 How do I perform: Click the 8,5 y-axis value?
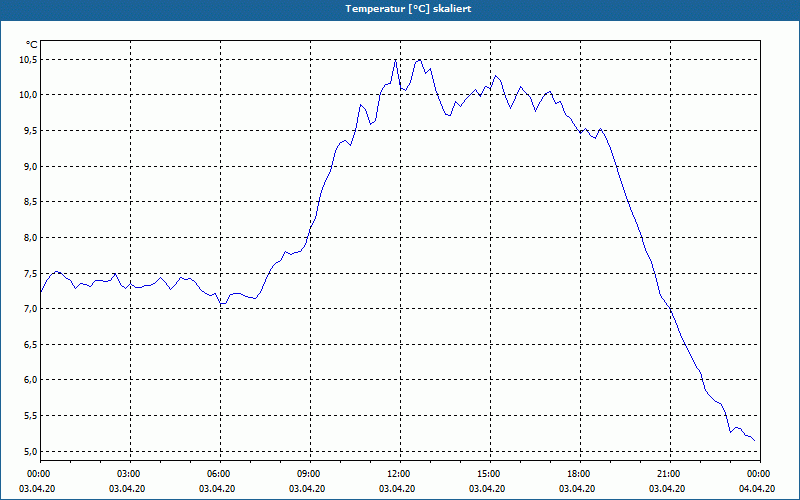pyautogui.click(x=30, y=202)
